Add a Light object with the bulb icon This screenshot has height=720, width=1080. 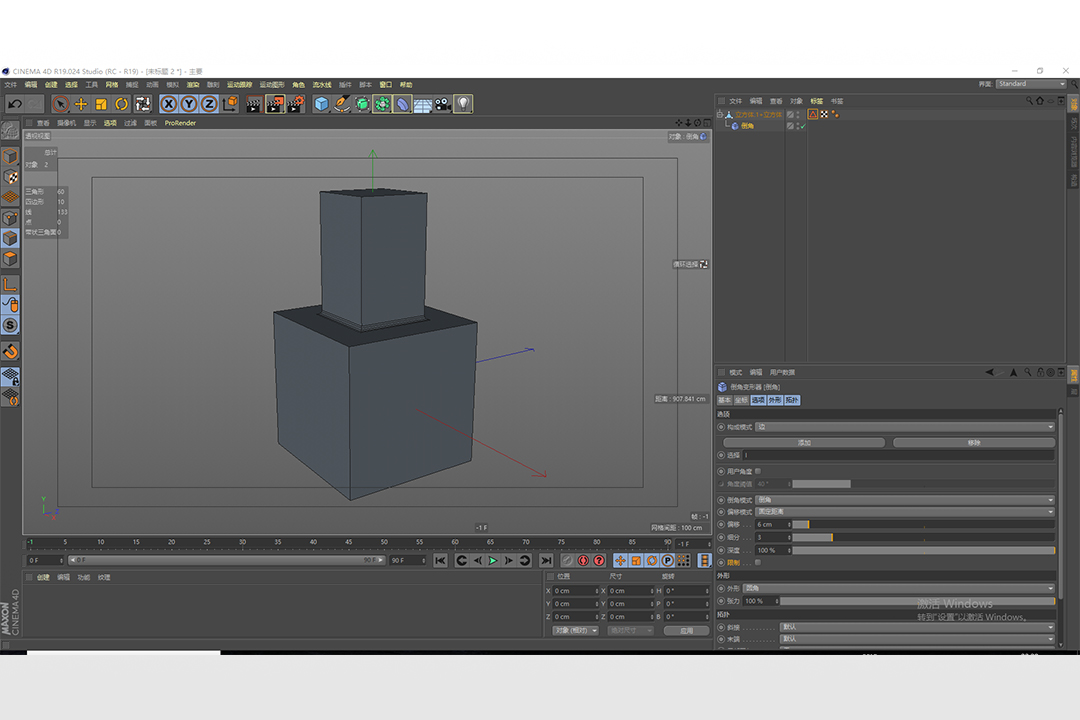click(463, 104)
